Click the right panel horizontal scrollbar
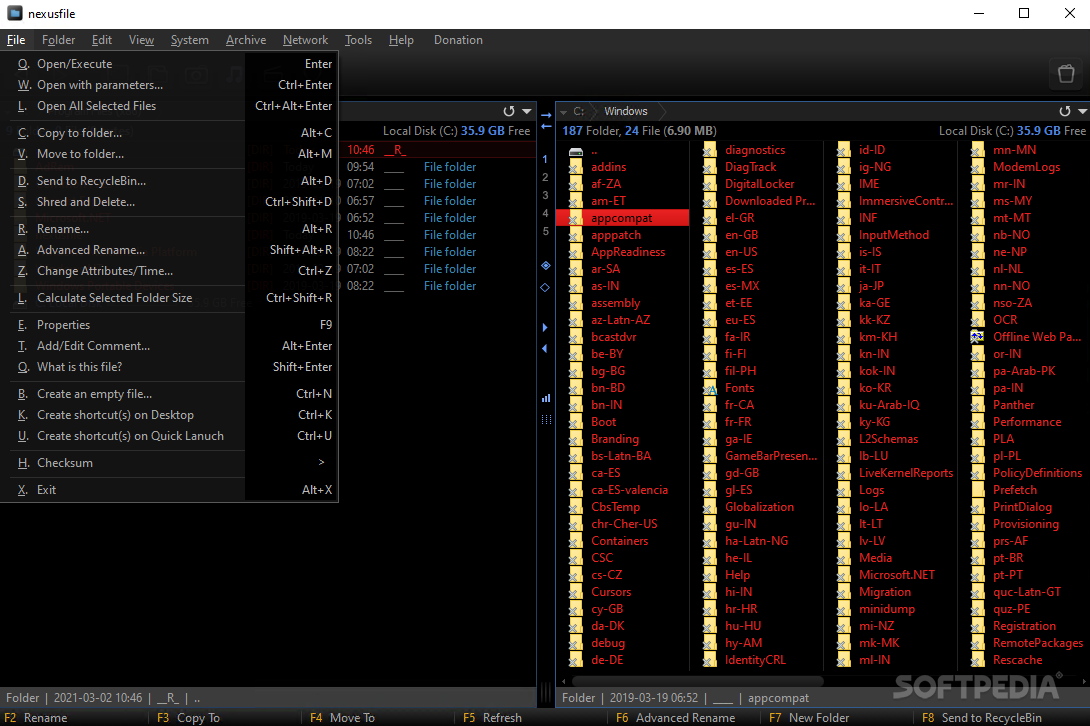 698,681
